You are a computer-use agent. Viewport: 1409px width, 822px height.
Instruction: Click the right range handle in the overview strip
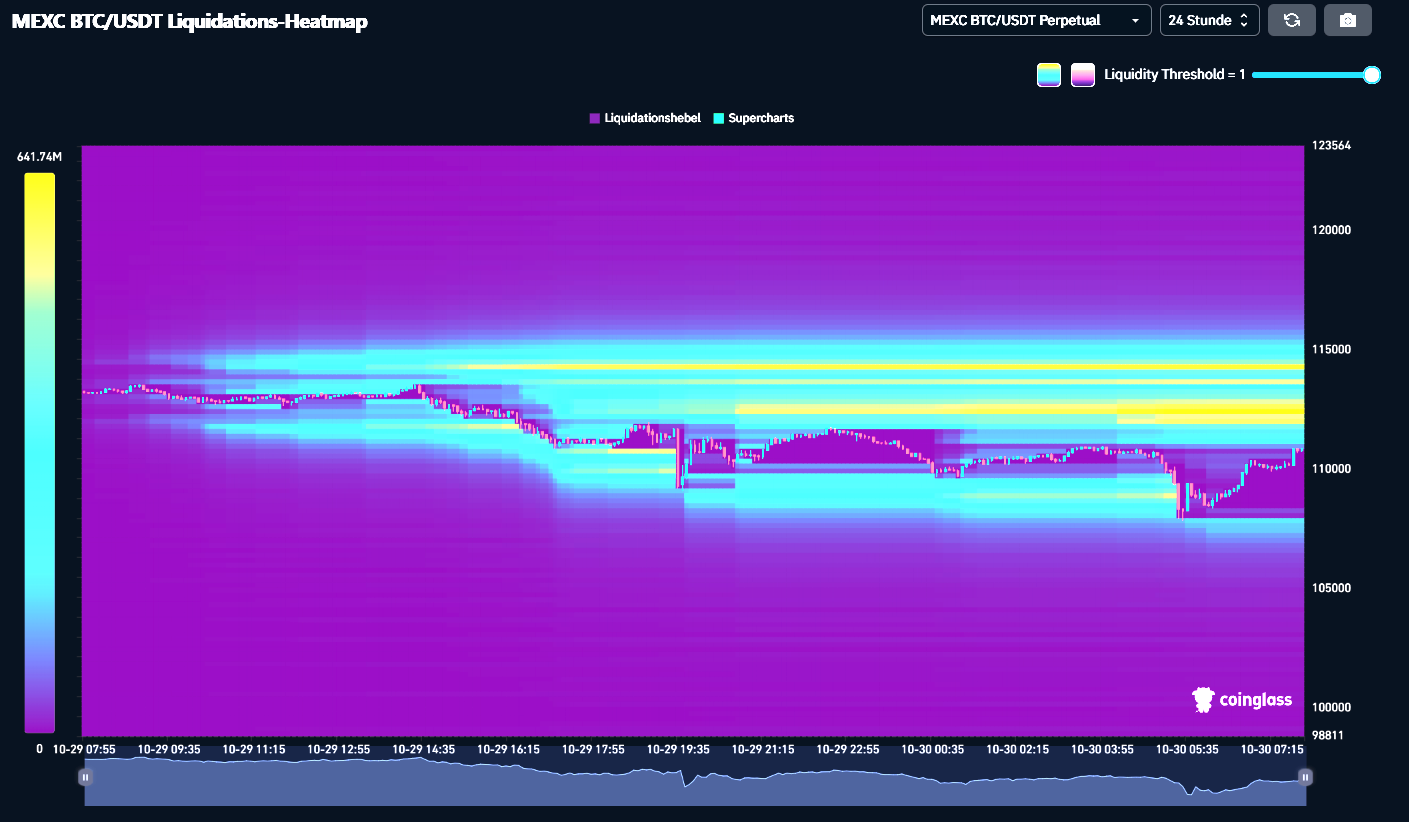(1305, 777)
